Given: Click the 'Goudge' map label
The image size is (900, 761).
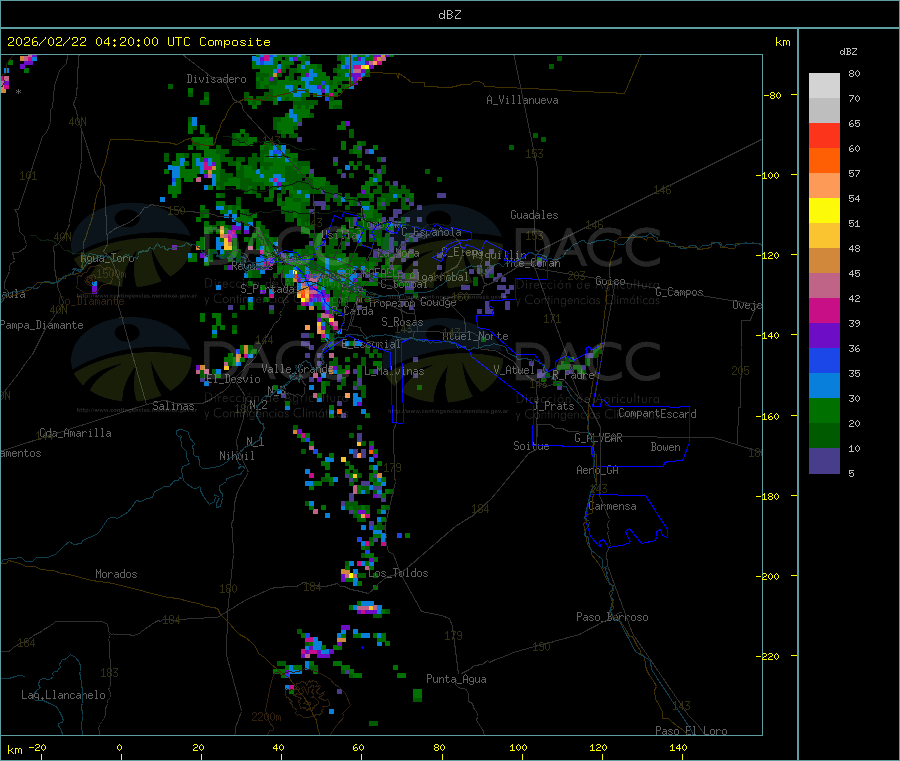Looking at the screenshot, I should click(438, 302).
